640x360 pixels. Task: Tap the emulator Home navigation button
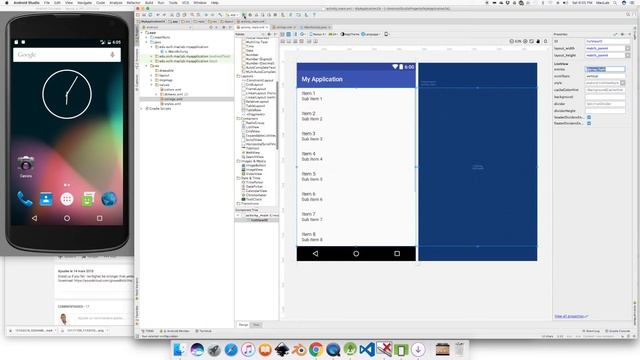point(67,218)
